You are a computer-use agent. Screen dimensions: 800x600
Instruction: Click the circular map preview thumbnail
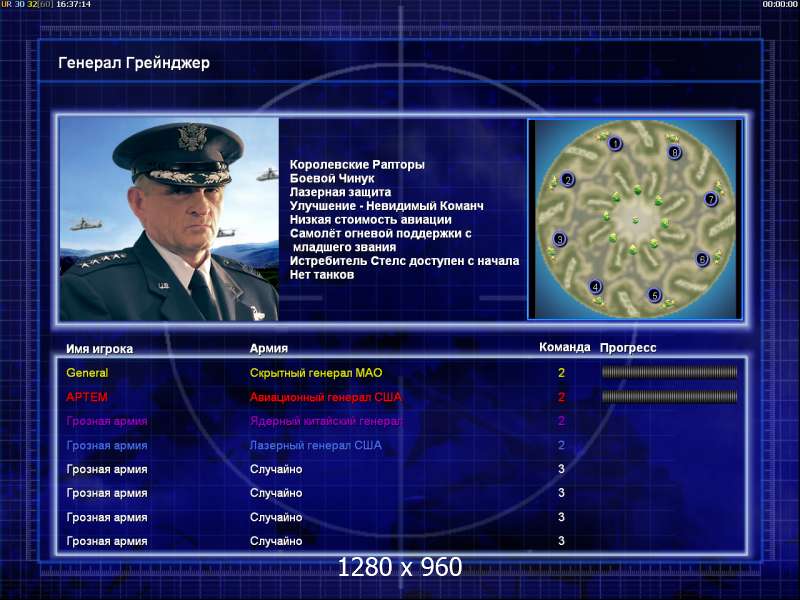click(635, 219)
